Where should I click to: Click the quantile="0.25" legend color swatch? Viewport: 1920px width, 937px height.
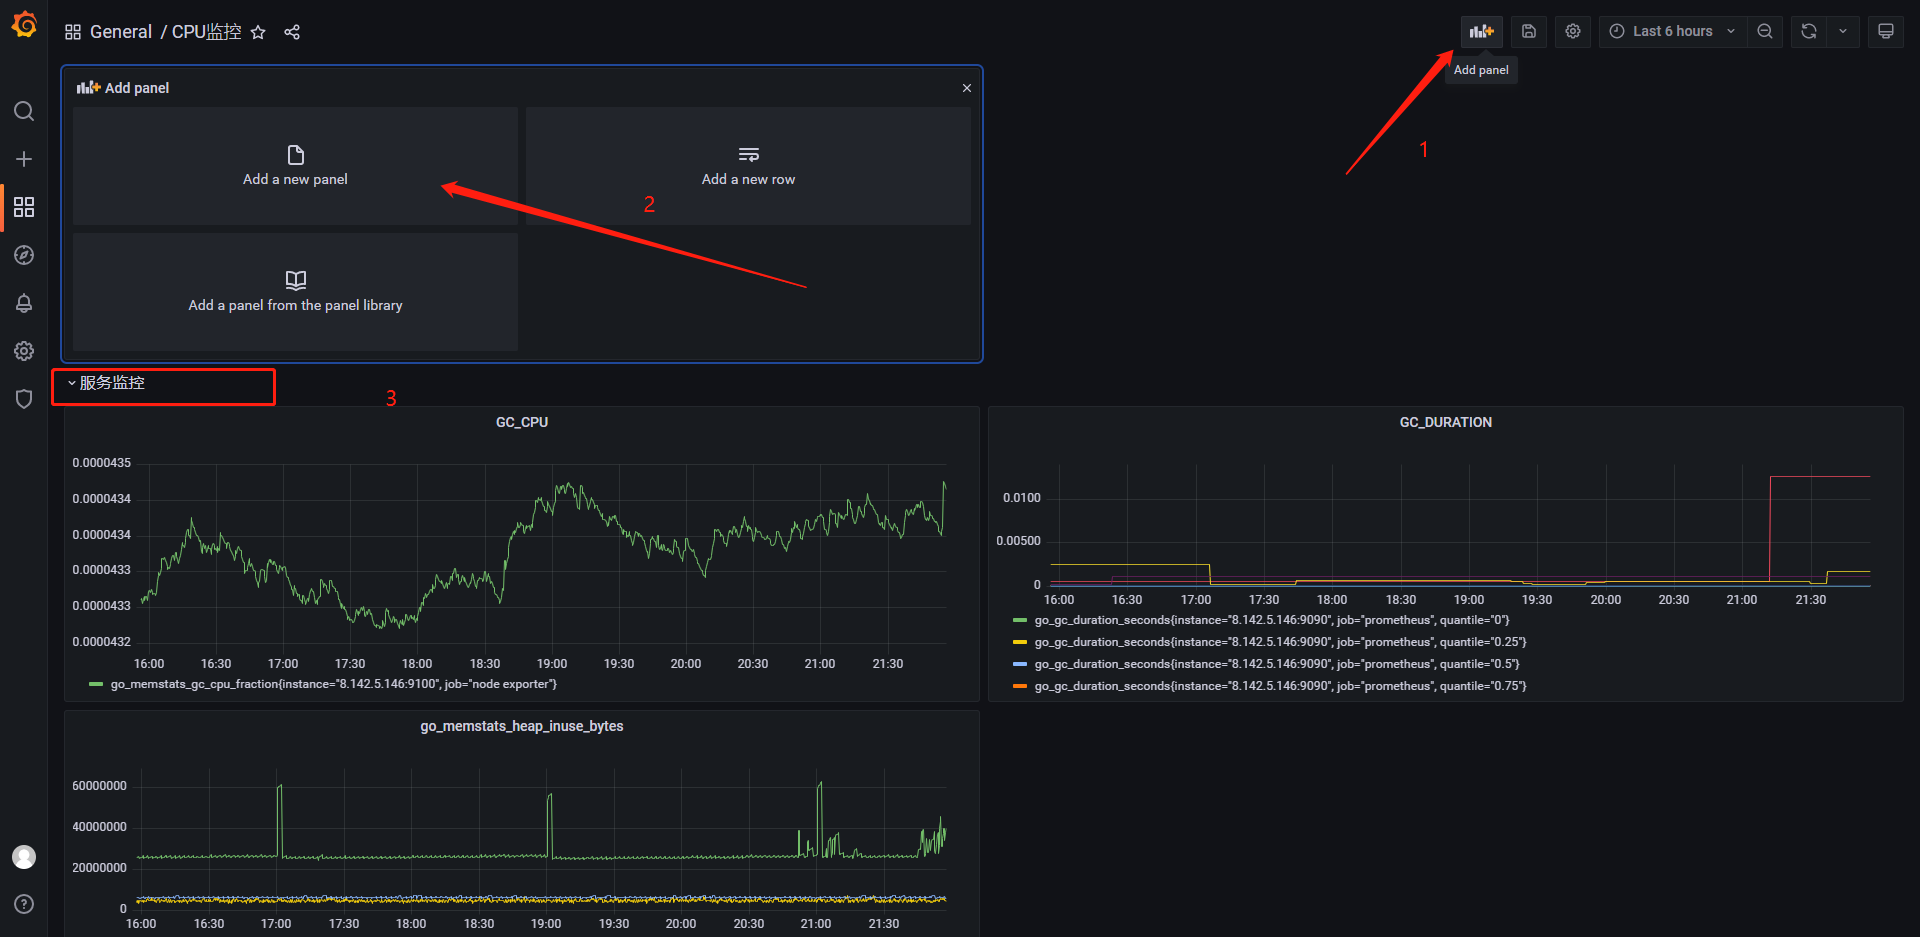coord(1020,642)
